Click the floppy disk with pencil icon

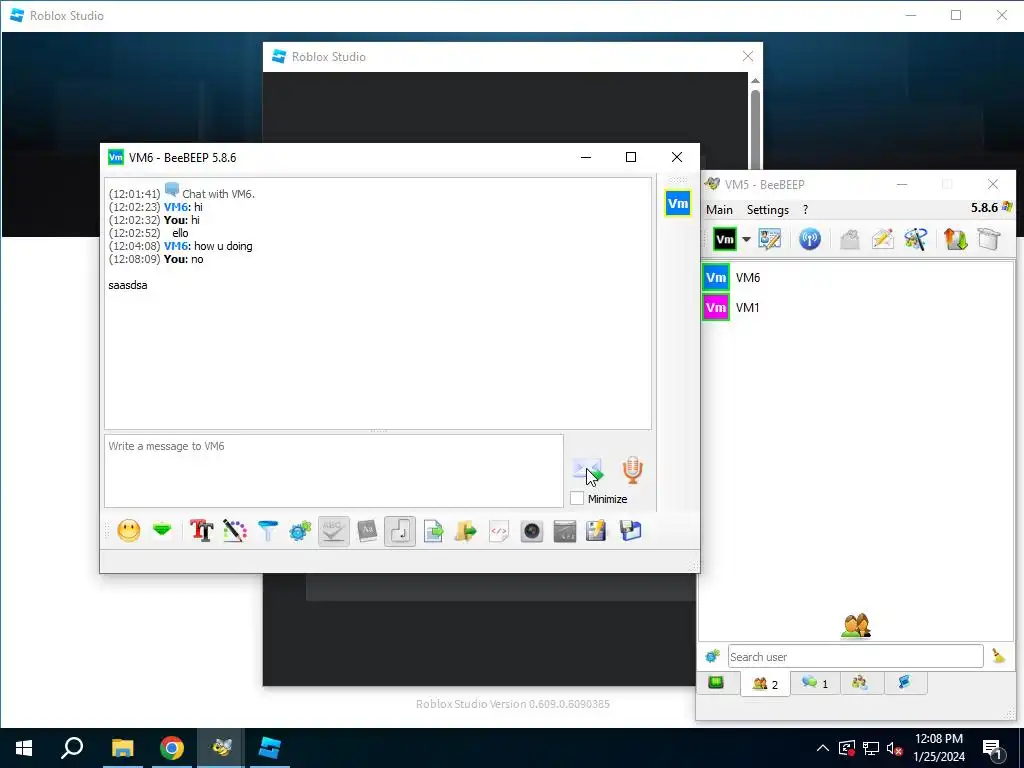(x=596, y=530)
